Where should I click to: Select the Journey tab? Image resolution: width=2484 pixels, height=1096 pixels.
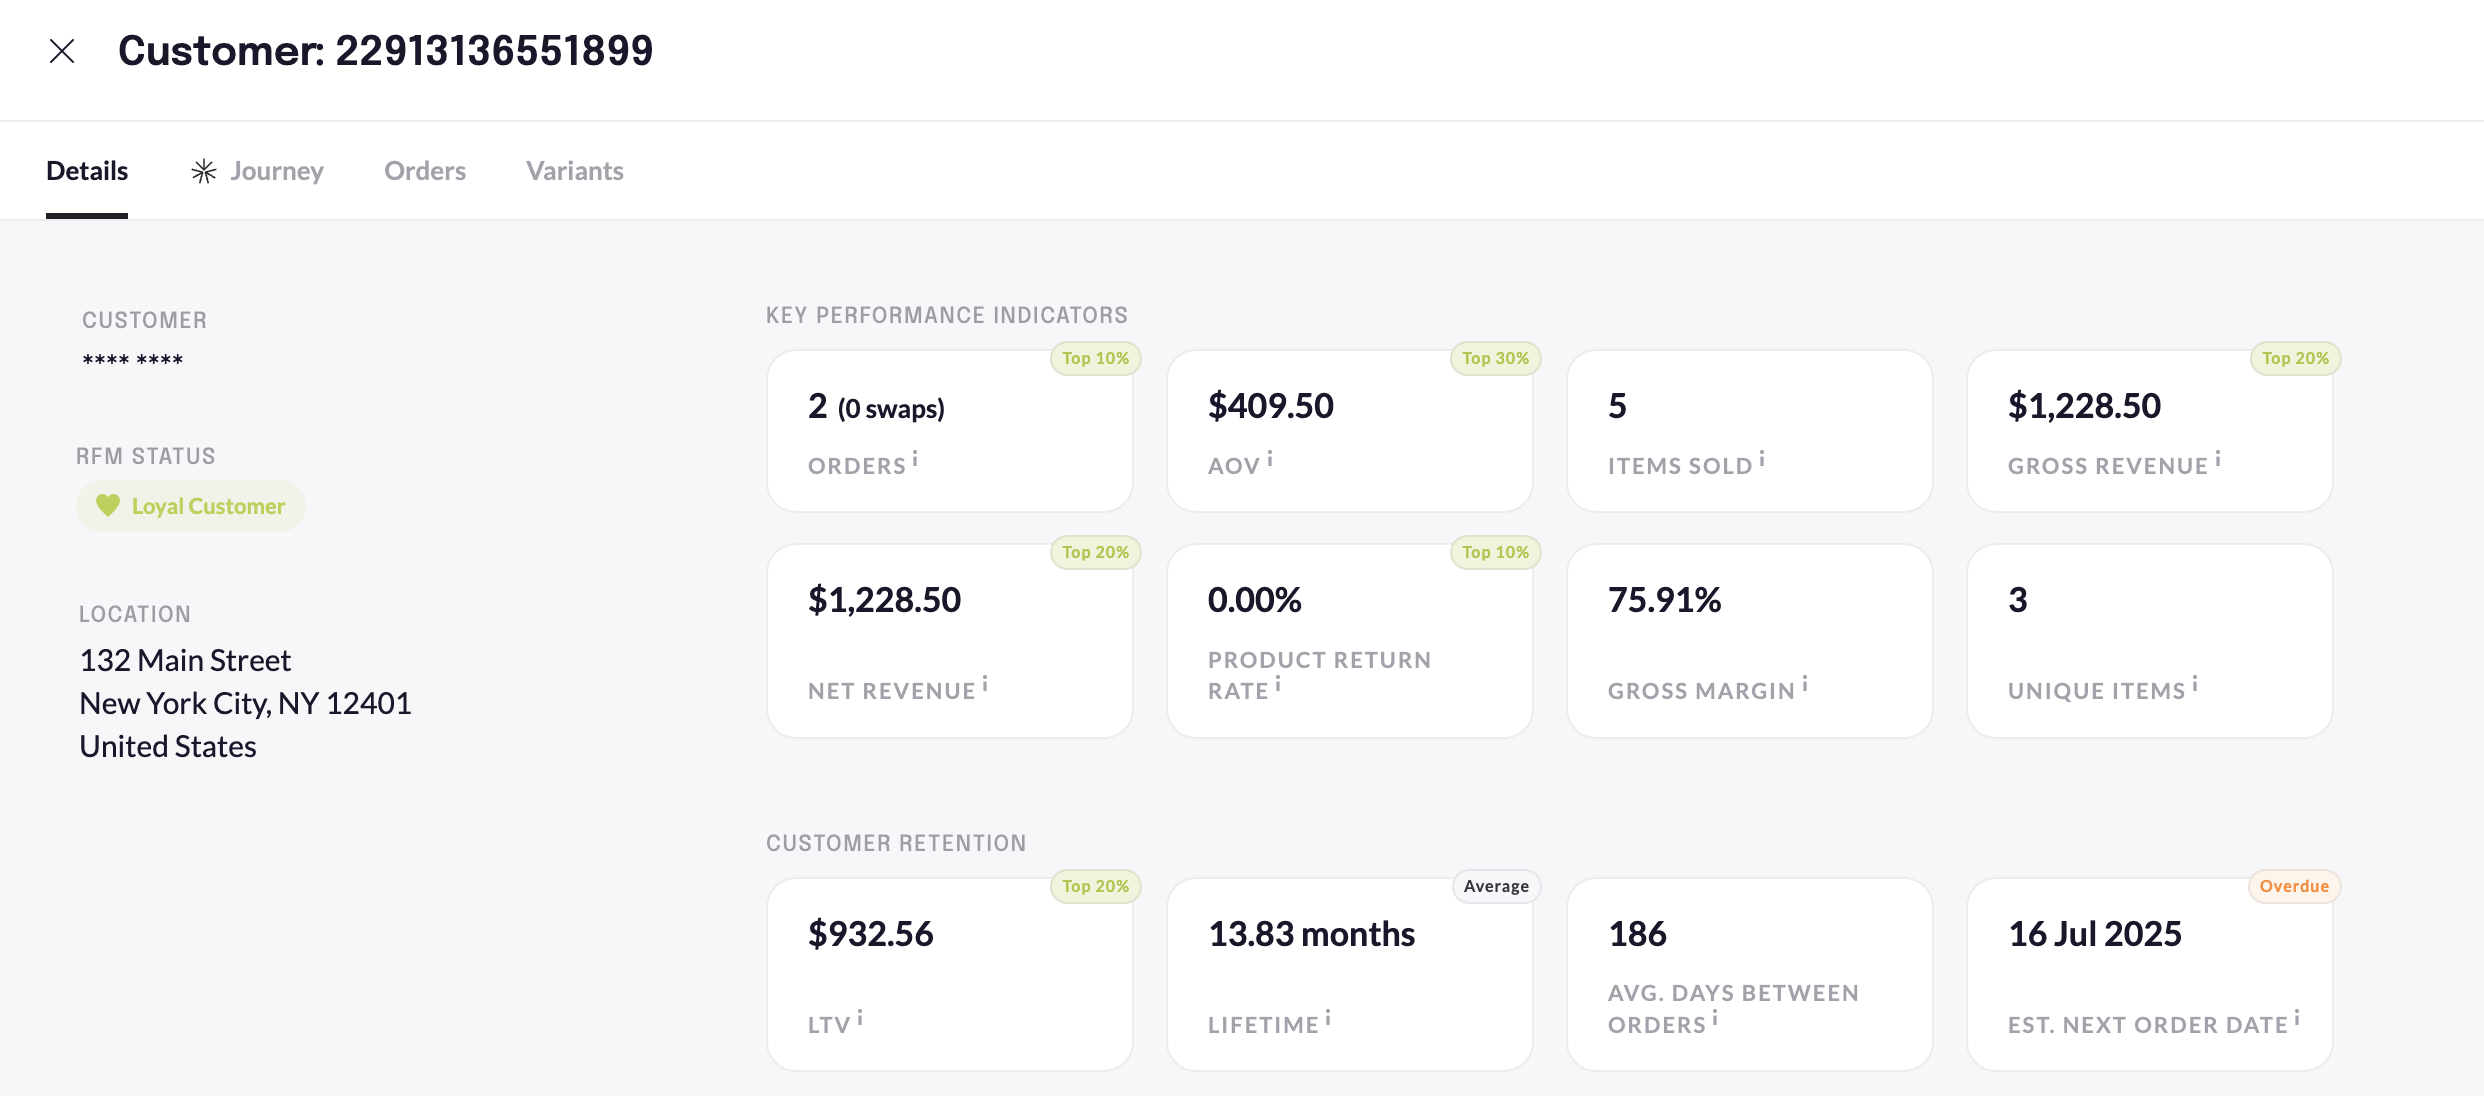[276, 170]
